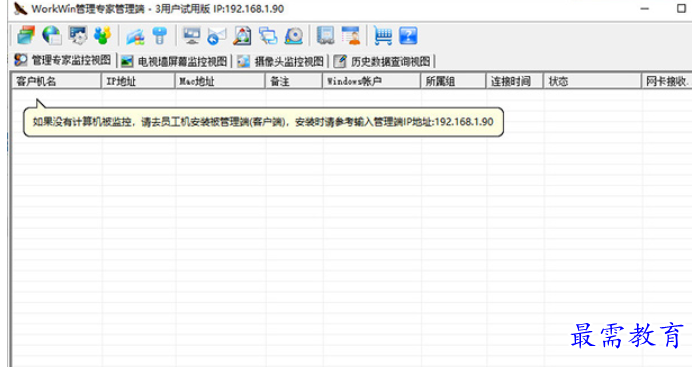Click the 状态 column header
692x367 pixels.
[x=592, y=81]
